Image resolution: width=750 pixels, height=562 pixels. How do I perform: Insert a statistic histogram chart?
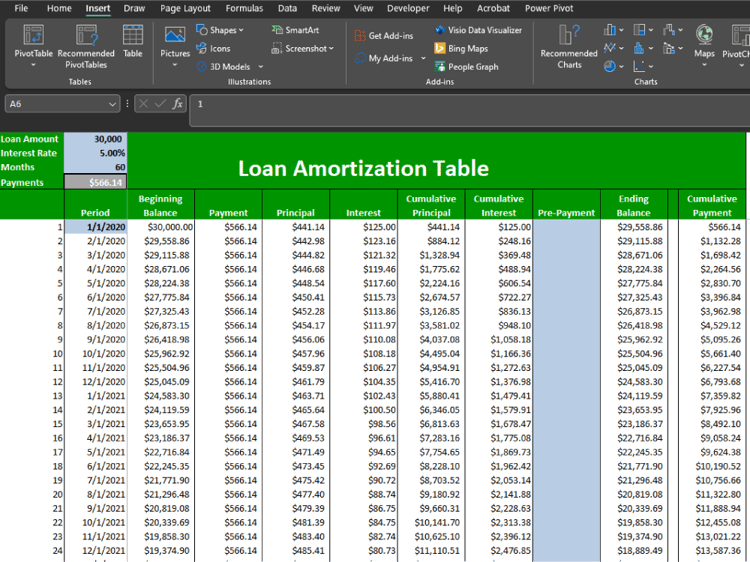coord(639,48)
